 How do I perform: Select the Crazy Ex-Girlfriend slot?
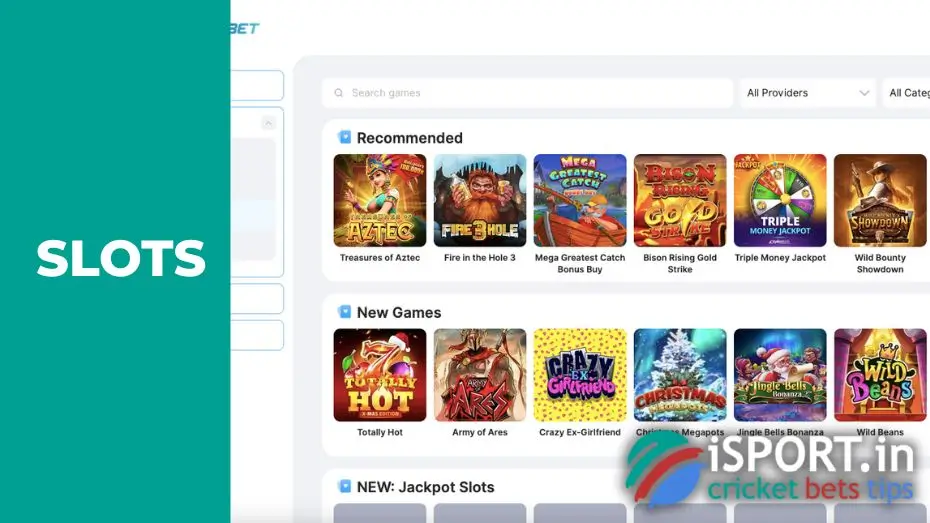click(x=580, y=375)
